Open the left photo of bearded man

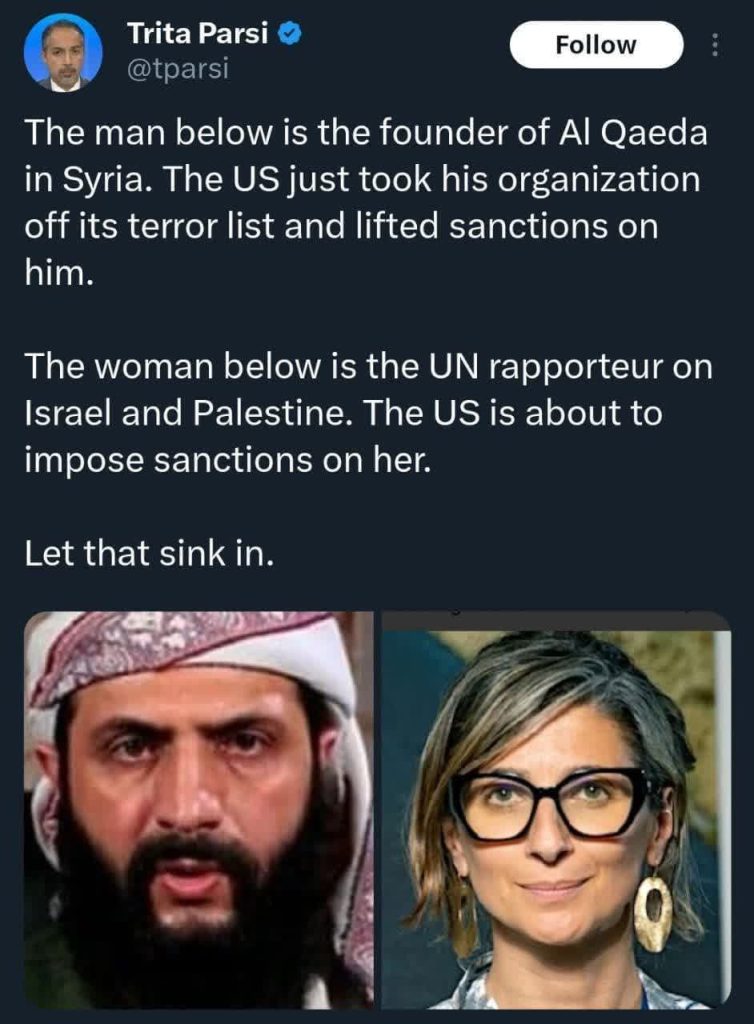[x=199, y=810]
